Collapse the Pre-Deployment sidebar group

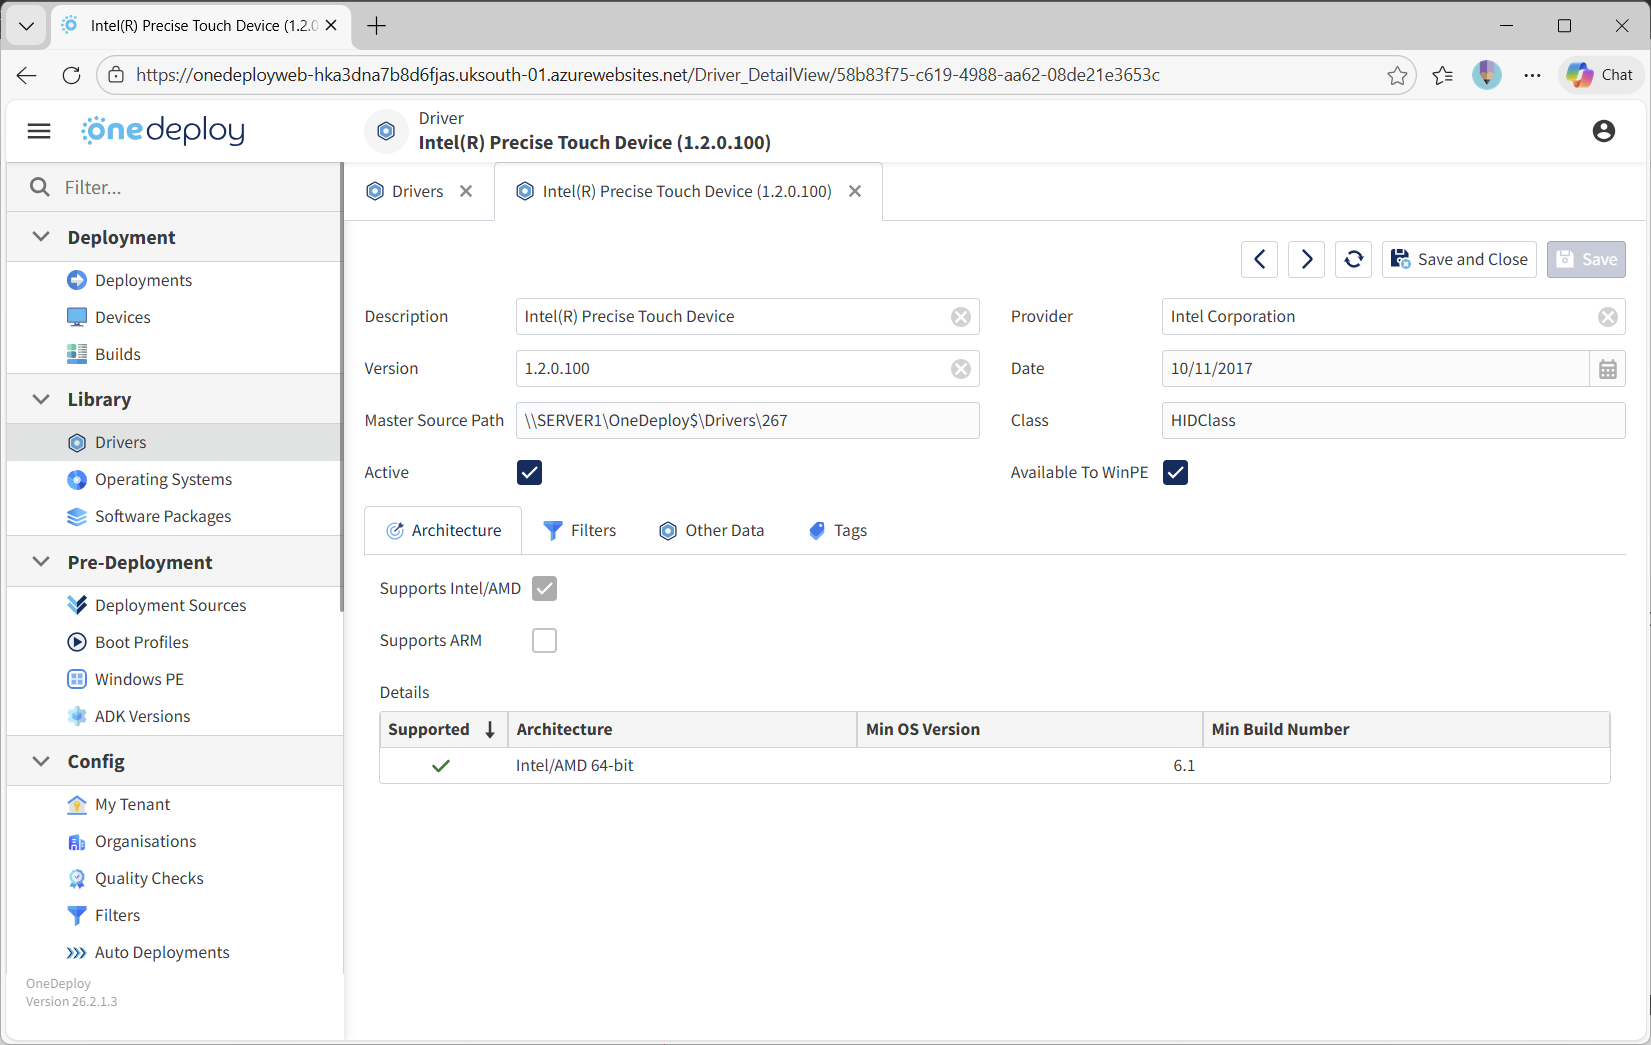click(41, 562)
